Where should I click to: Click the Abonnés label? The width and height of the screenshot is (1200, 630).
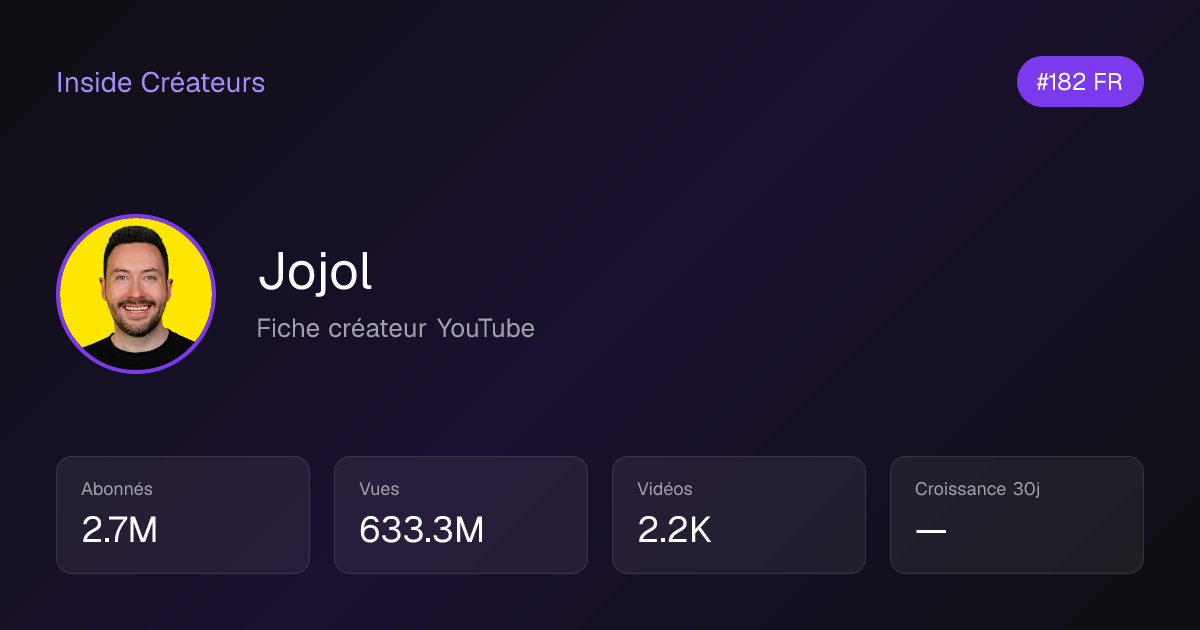117,489
